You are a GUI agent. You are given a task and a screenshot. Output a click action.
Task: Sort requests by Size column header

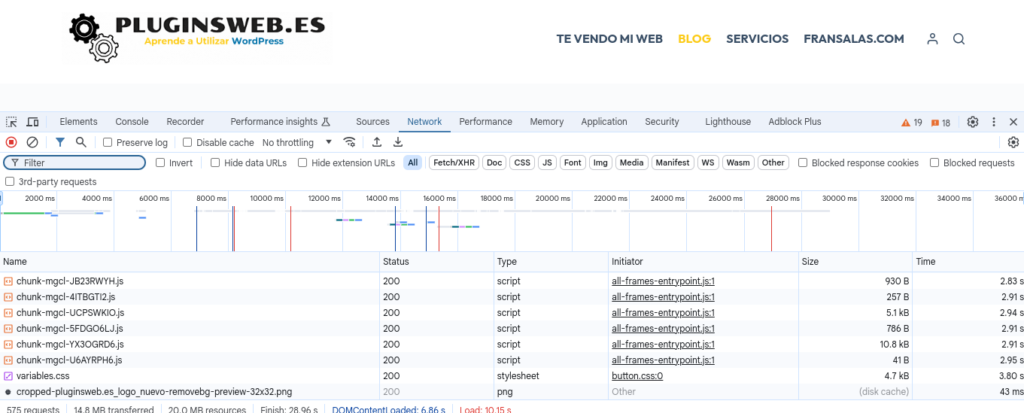pyautogui.click(x=856, y=261)
